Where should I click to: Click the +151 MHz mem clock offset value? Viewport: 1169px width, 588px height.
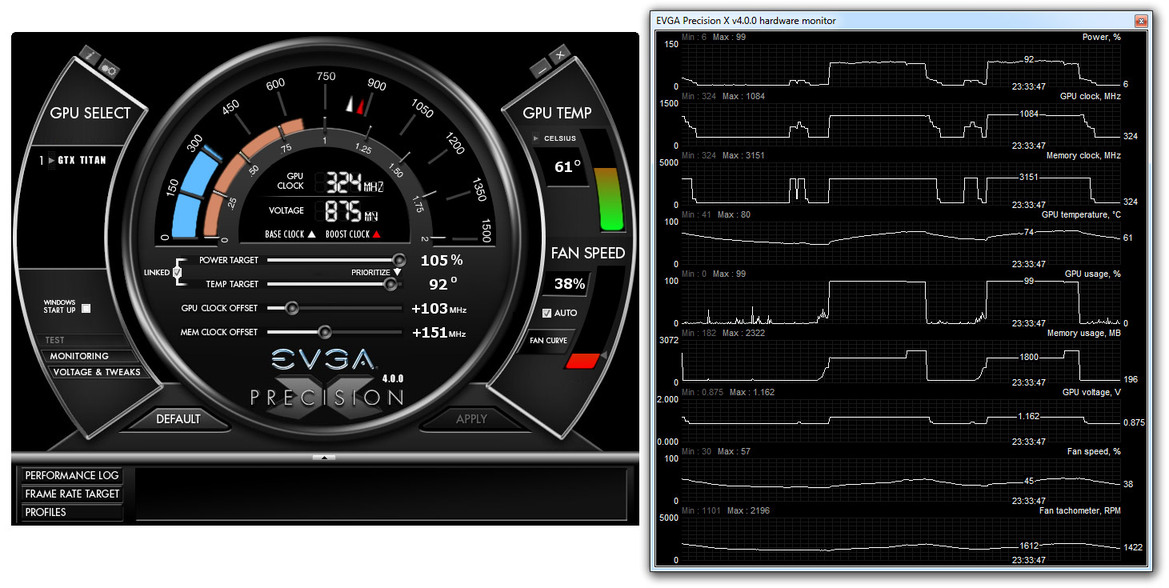[x=438, y=332]
